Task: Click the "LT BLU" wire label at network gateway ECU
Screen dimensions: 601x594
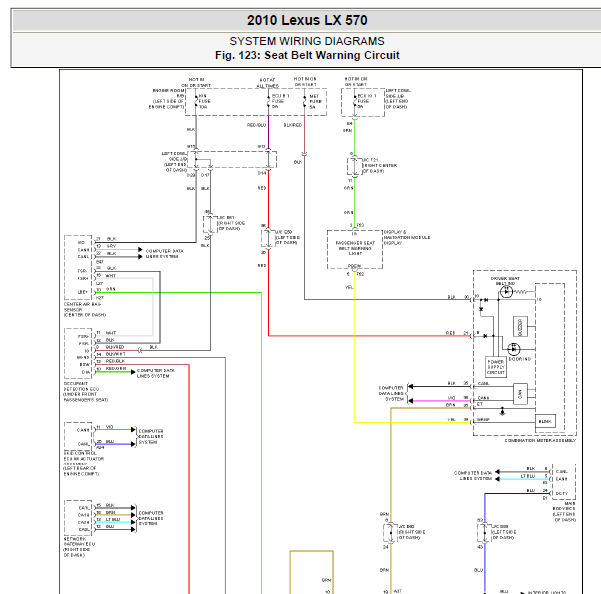Action: (x=113, y=519)
